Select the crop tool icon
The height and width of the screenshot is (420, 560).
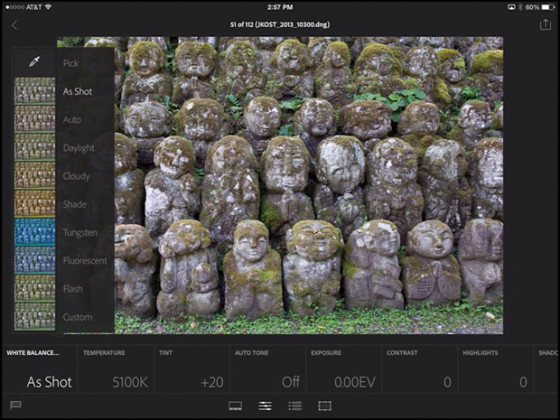pyautogui.click(x=325, y=406)
